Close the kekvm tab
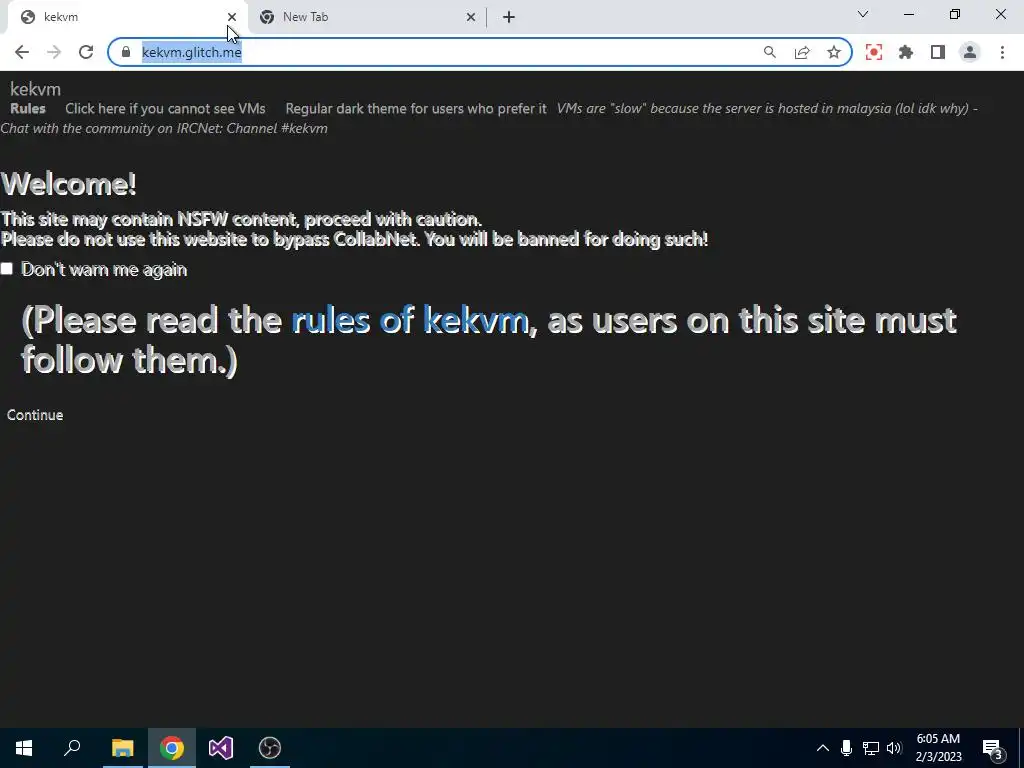The width and height of the screenshot is (1024, 768). click(232, 17)
